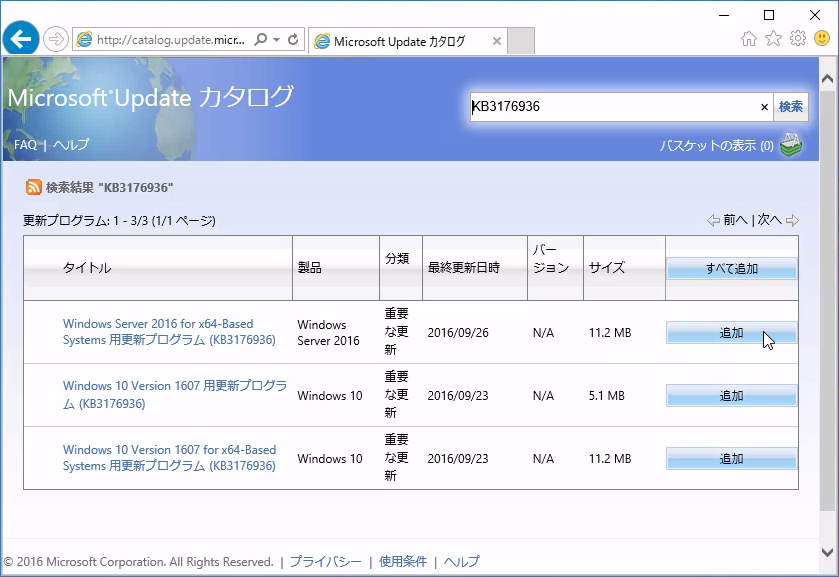839x577 pixels.
Task: Click the scrollbar down arrow
Action: click(x=827, y=552)
